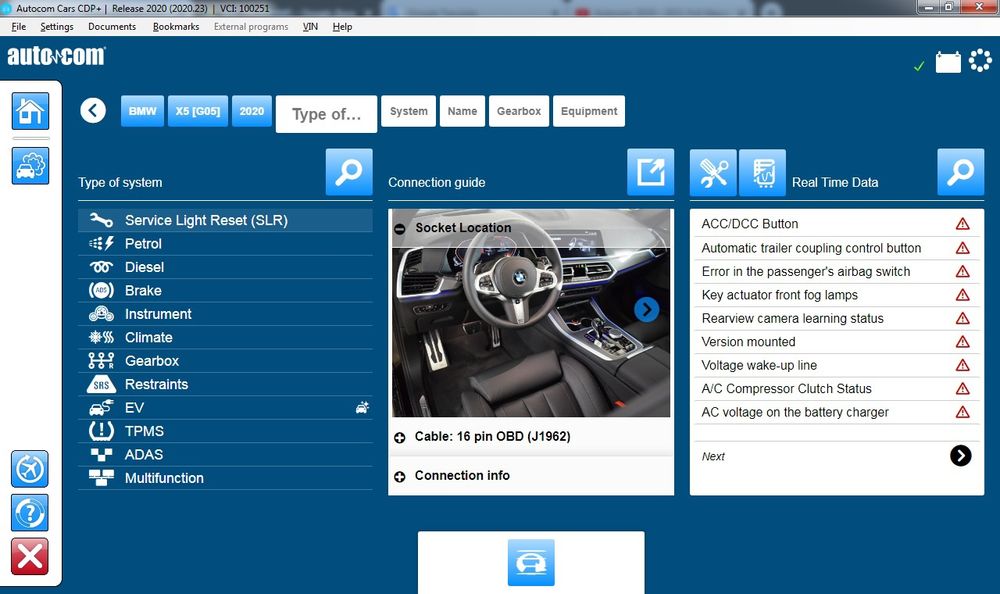Click the Next label in Real Time Data

[x=713, y=457]
